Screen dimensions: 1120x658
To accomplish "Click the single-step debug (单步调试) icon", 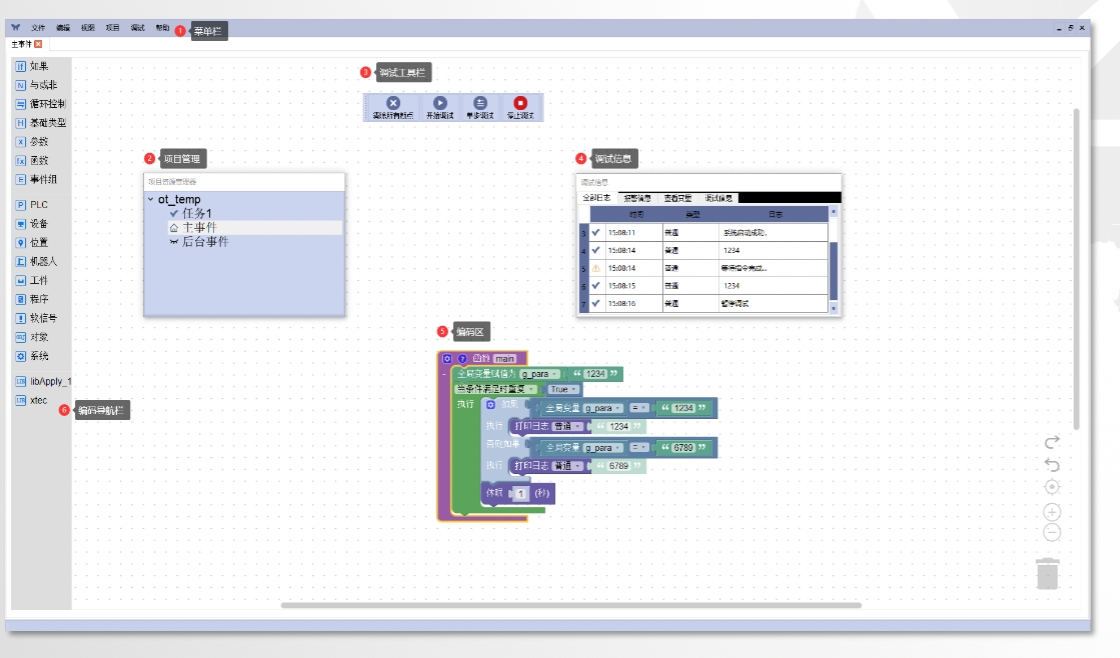I will pos(480,103).
